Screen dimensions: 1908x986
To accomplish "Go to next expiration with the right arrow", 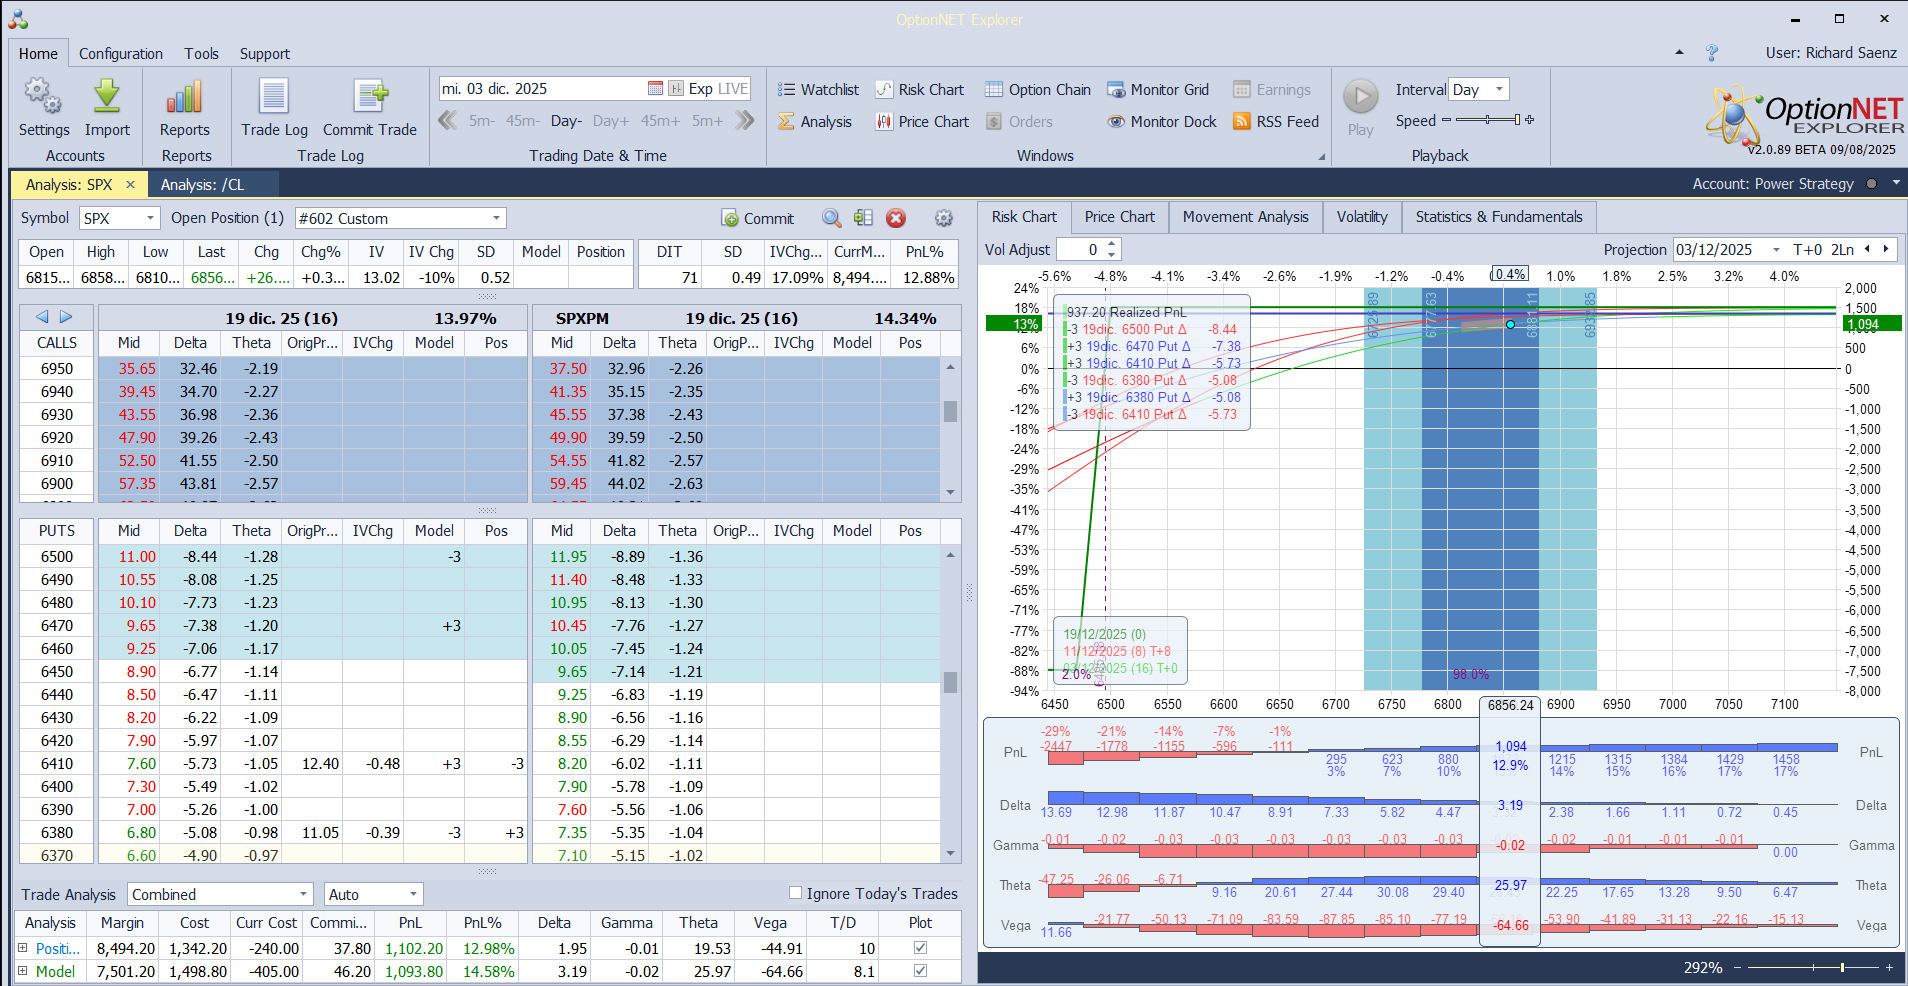I will (x=66, y=317).
